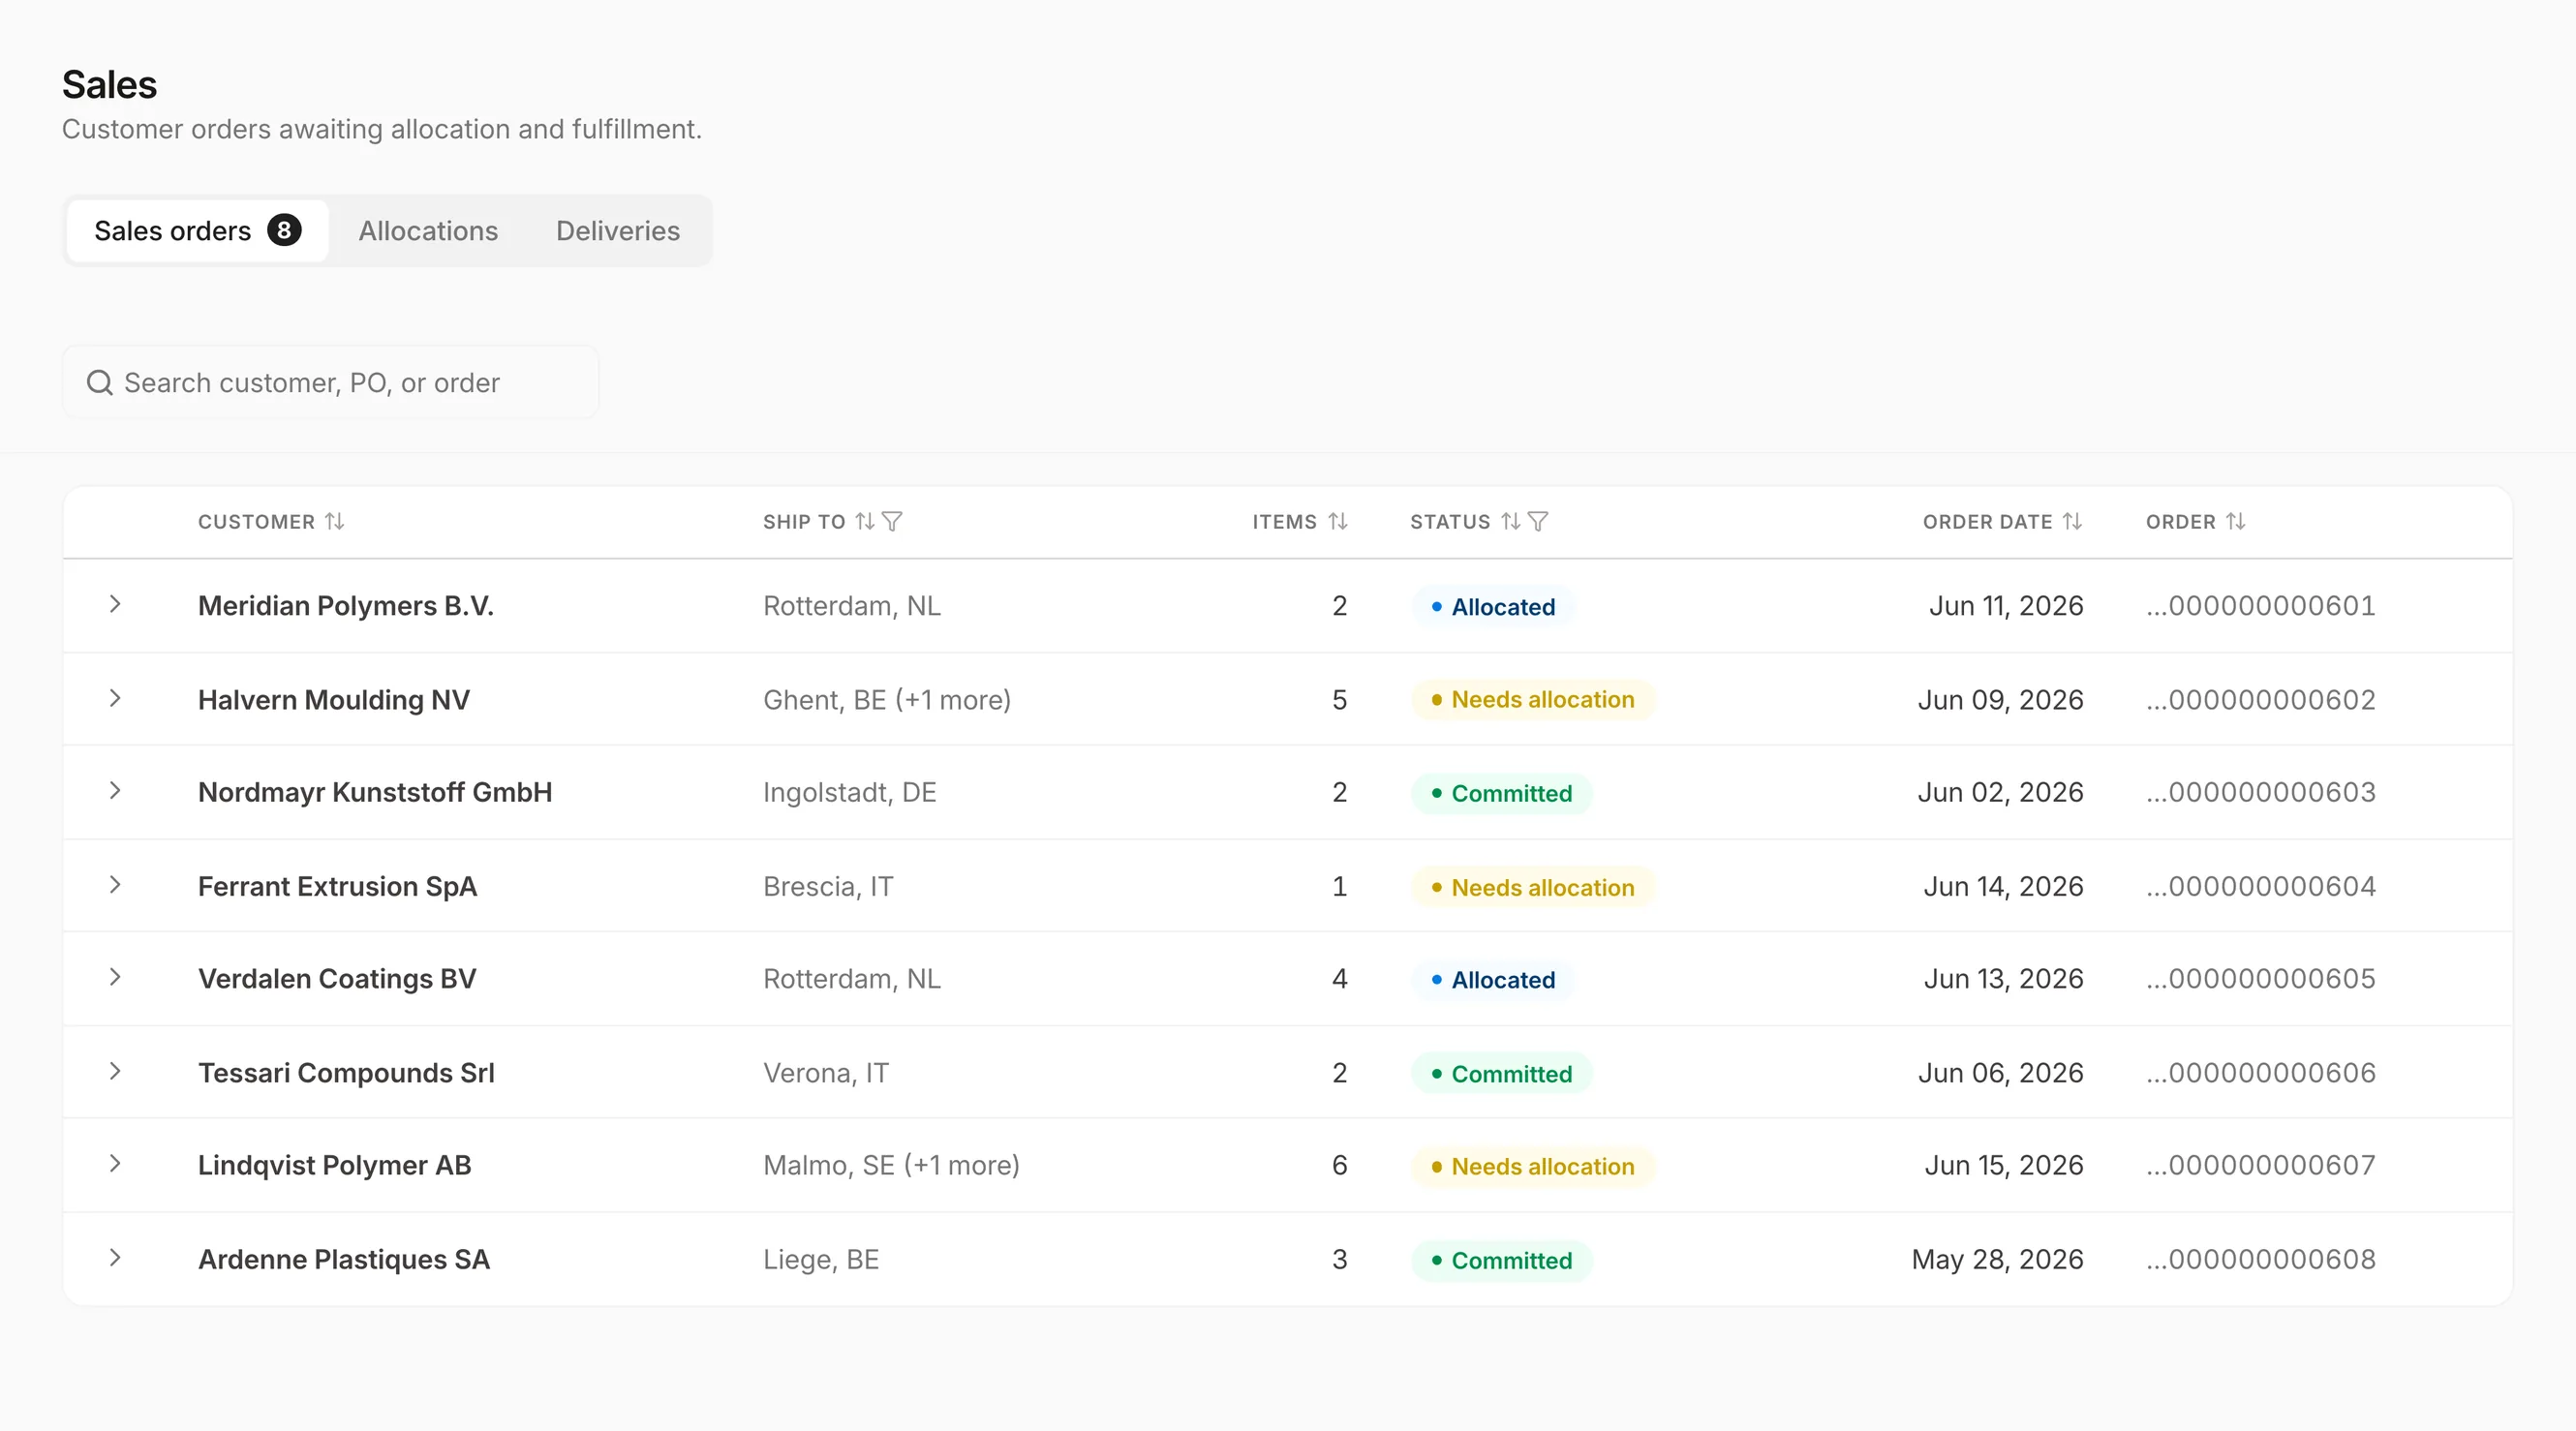
Task: Click ship-to 'Ghent, BE (+1 more)'
Action: [x=887, y=700]
